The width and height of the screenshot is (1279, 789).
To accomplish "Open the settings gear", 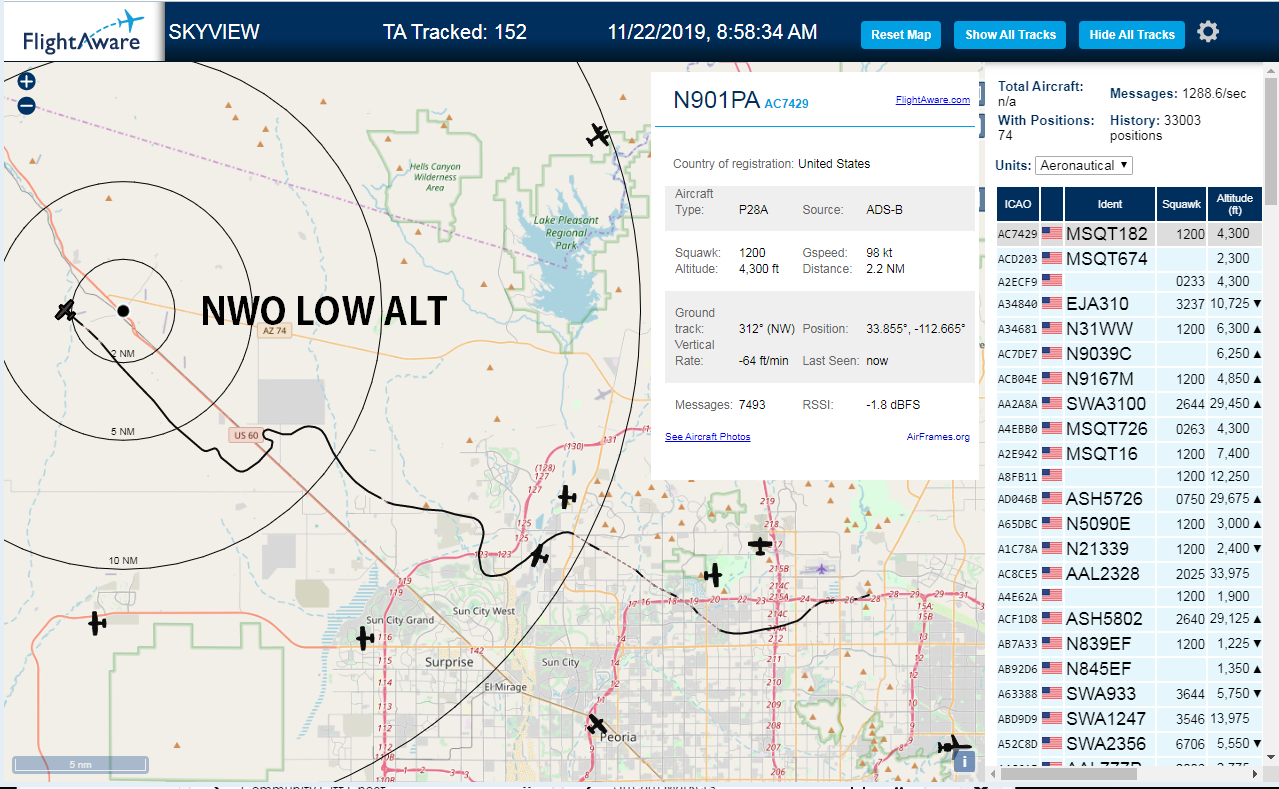I will (1208, 32).
